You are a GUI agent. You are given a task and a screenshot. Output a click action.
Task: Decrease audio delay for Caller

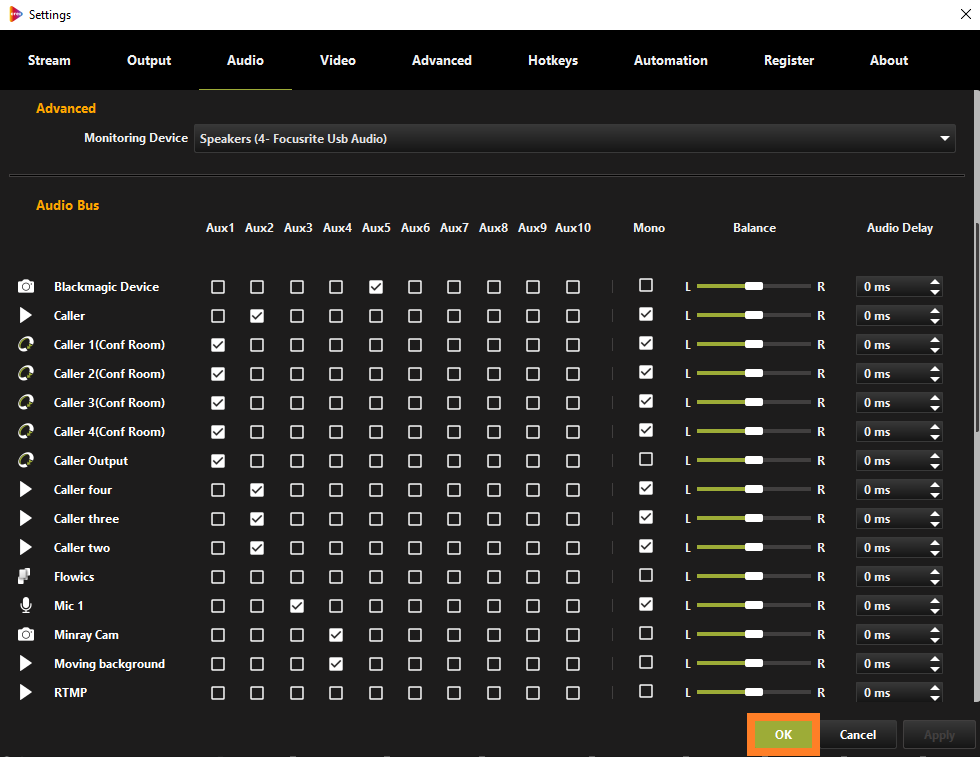[x=934, y=321]
